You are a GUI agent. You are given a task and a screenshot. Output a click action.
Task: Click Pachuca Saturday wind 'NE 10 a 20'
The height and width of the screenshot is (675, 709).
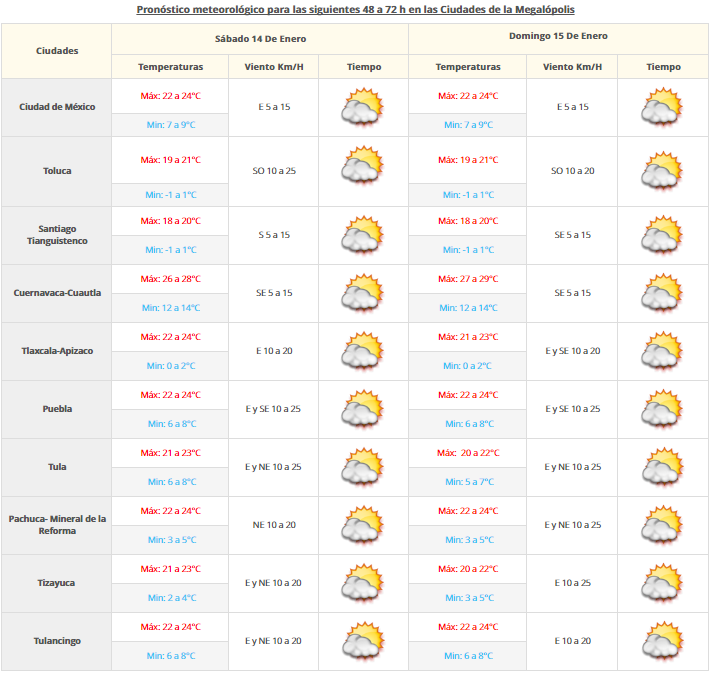click(274, 525)
